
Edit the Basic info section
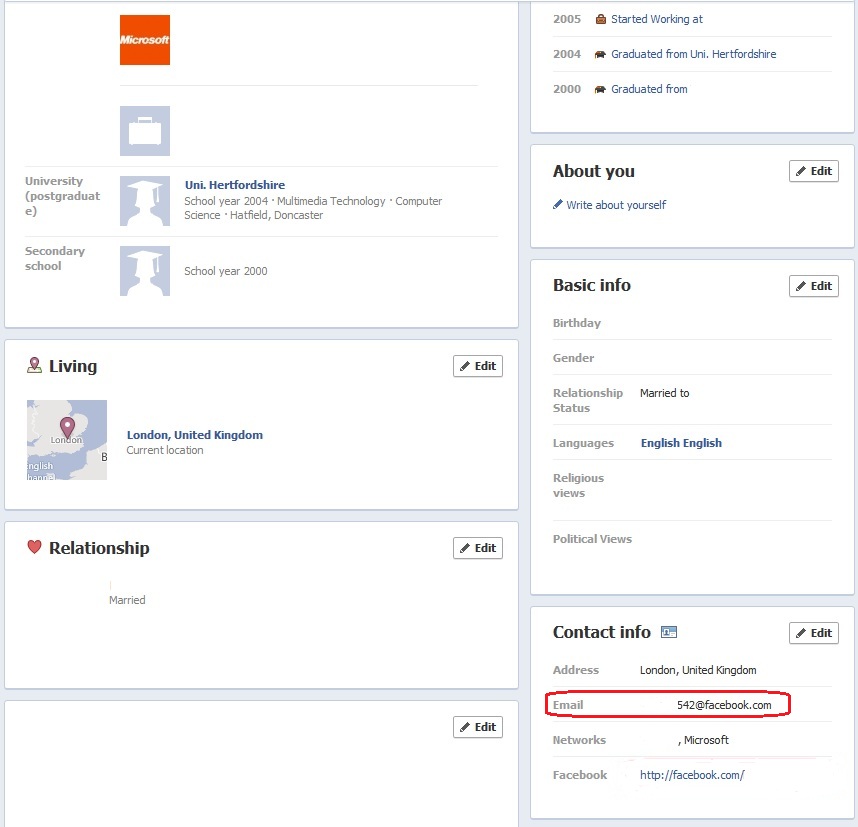pos(813,285)
